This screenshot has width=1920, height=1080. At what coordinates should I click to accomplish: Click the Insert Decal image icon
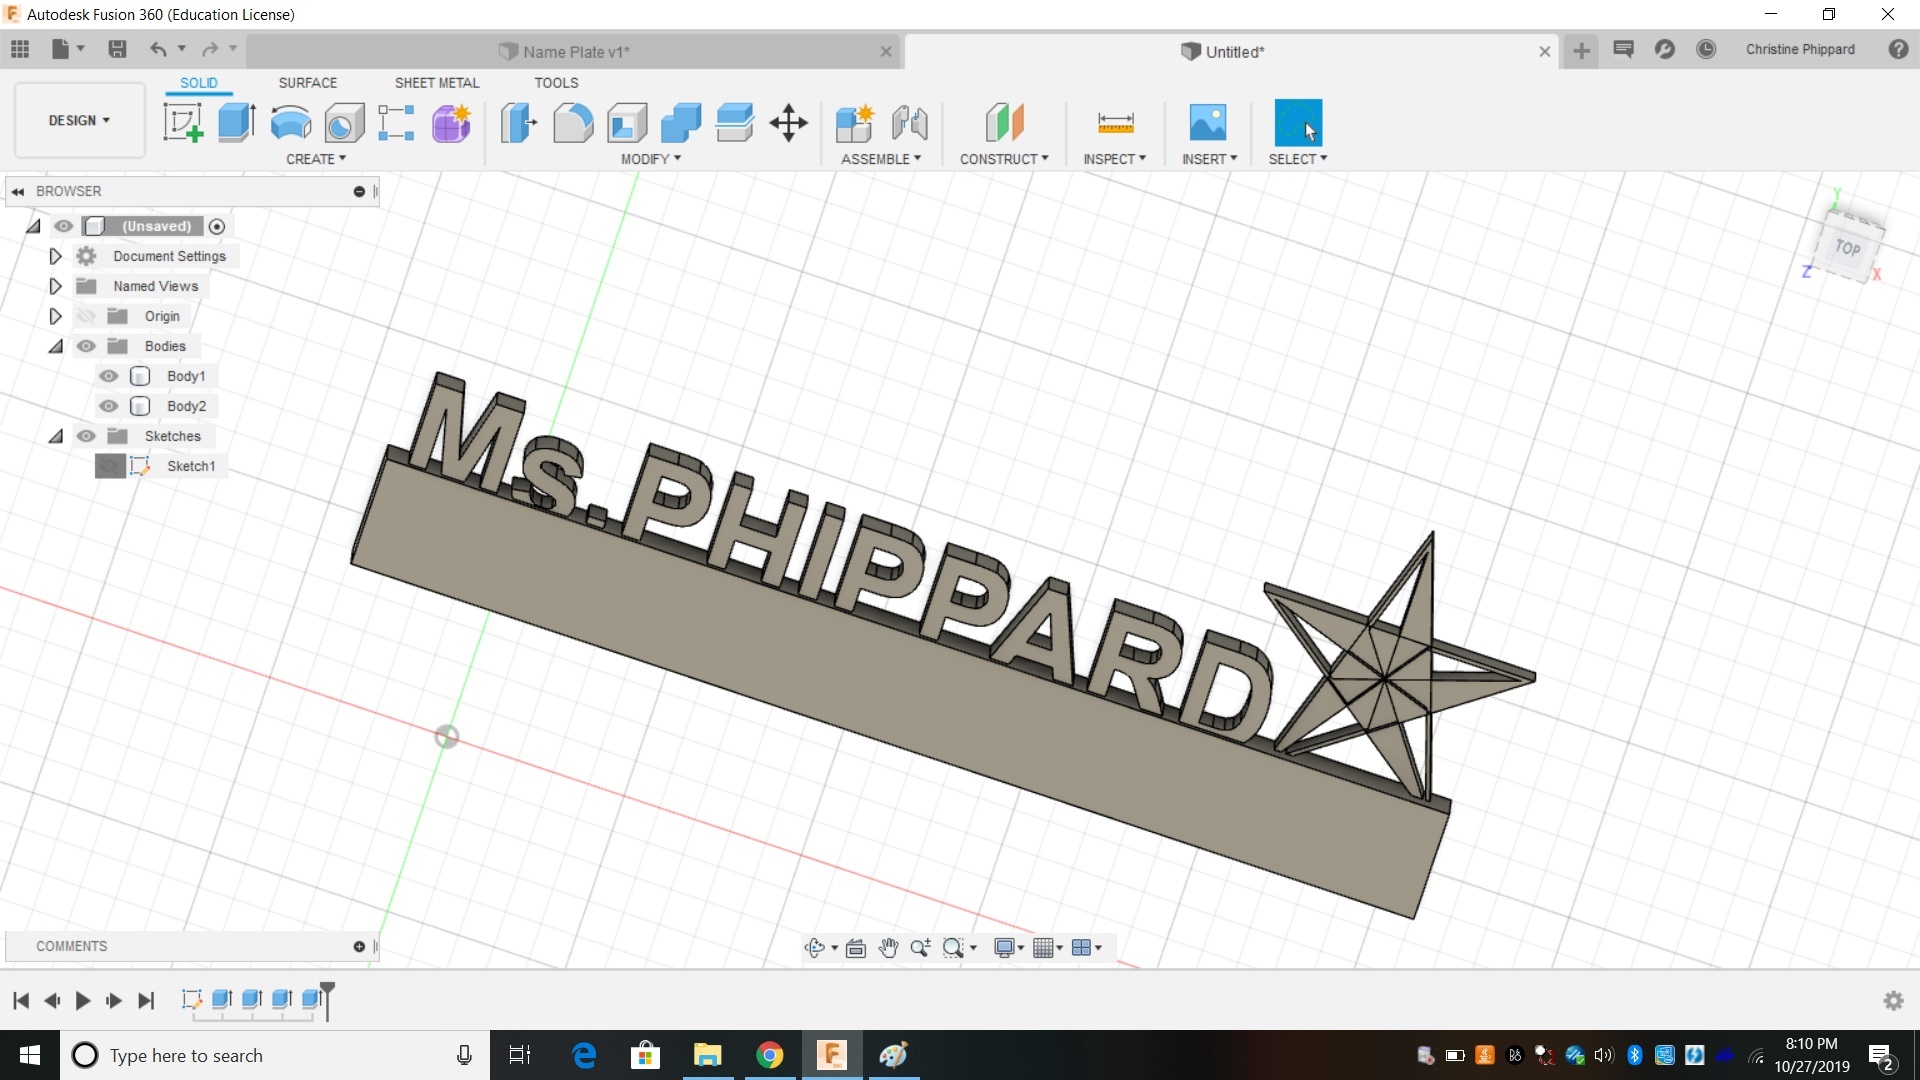point(1208,123)
